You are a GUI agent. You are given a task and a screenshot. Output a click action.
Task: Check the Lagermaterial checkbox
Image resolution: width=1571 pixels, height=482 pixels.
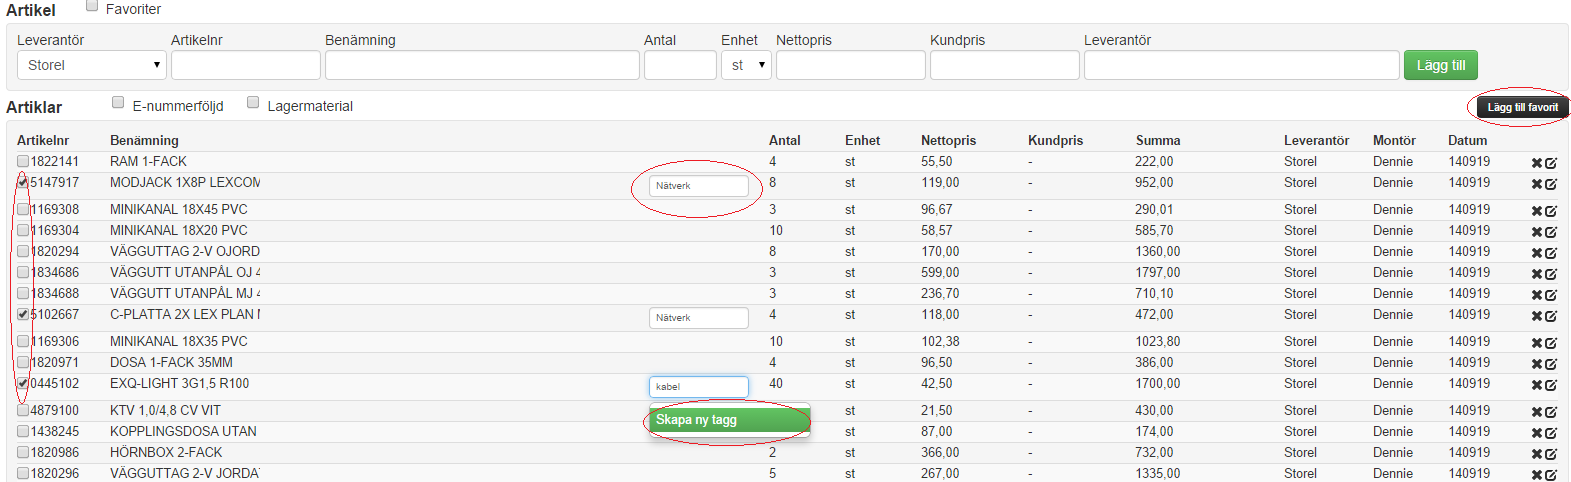tap(253, 102)
